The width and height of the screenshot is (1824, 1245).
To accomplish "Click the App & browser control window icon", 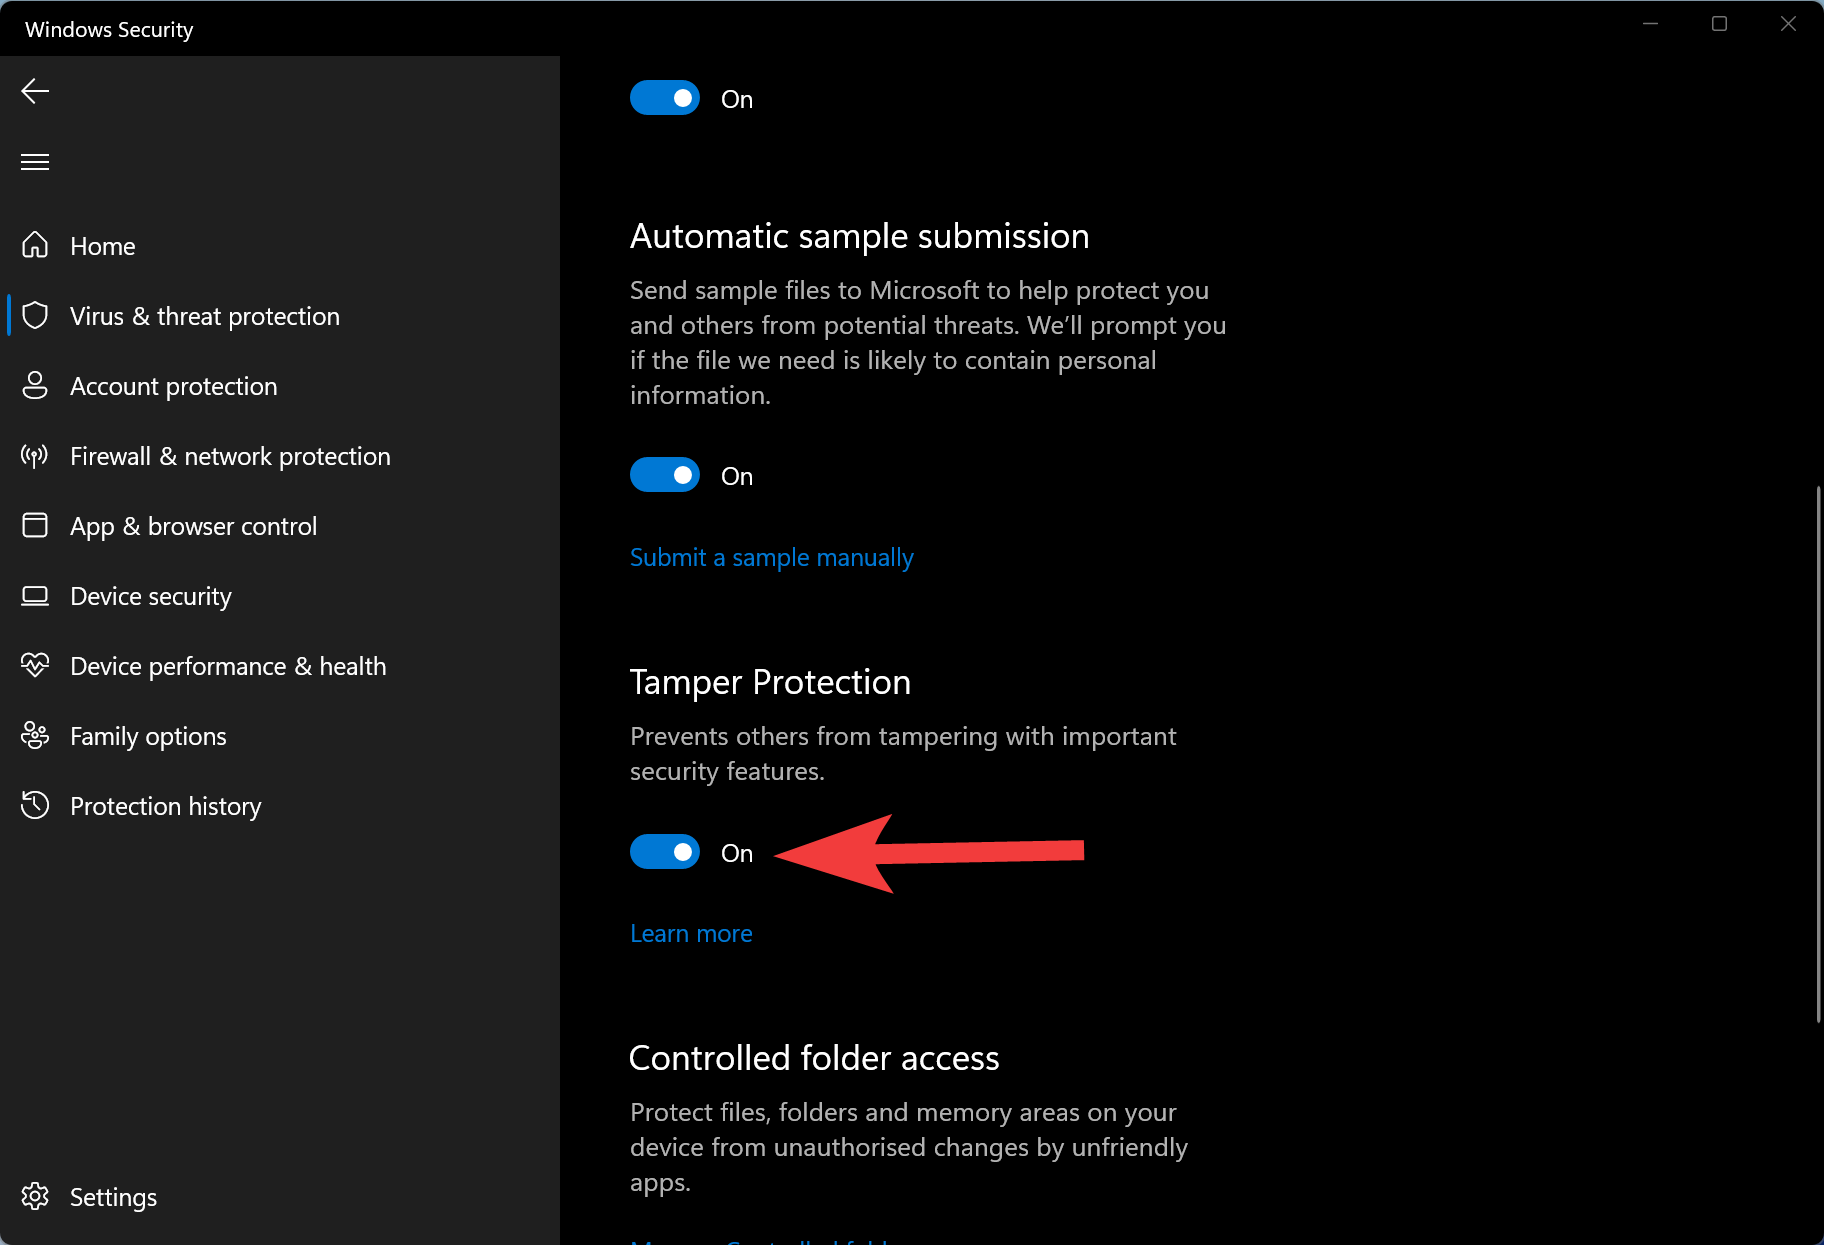I will 35,525.
